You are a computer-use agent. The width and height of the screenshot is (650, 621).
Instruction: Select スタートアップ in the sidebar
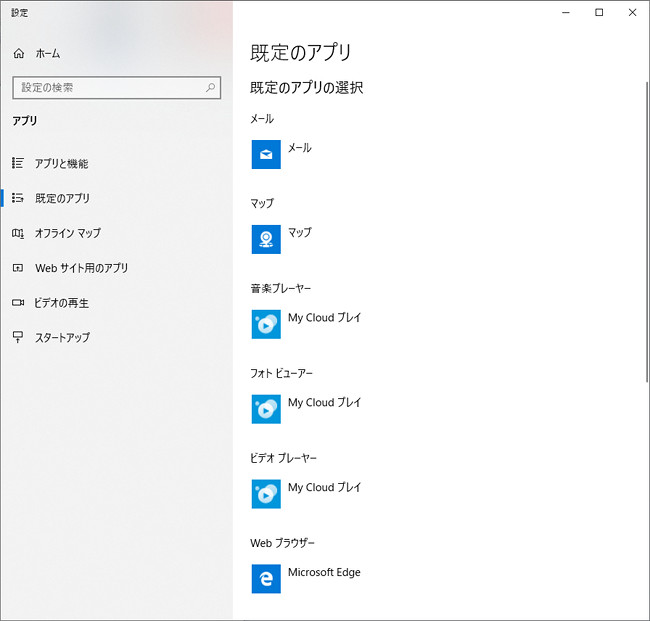pyautogui.click(x=62, y=338)
